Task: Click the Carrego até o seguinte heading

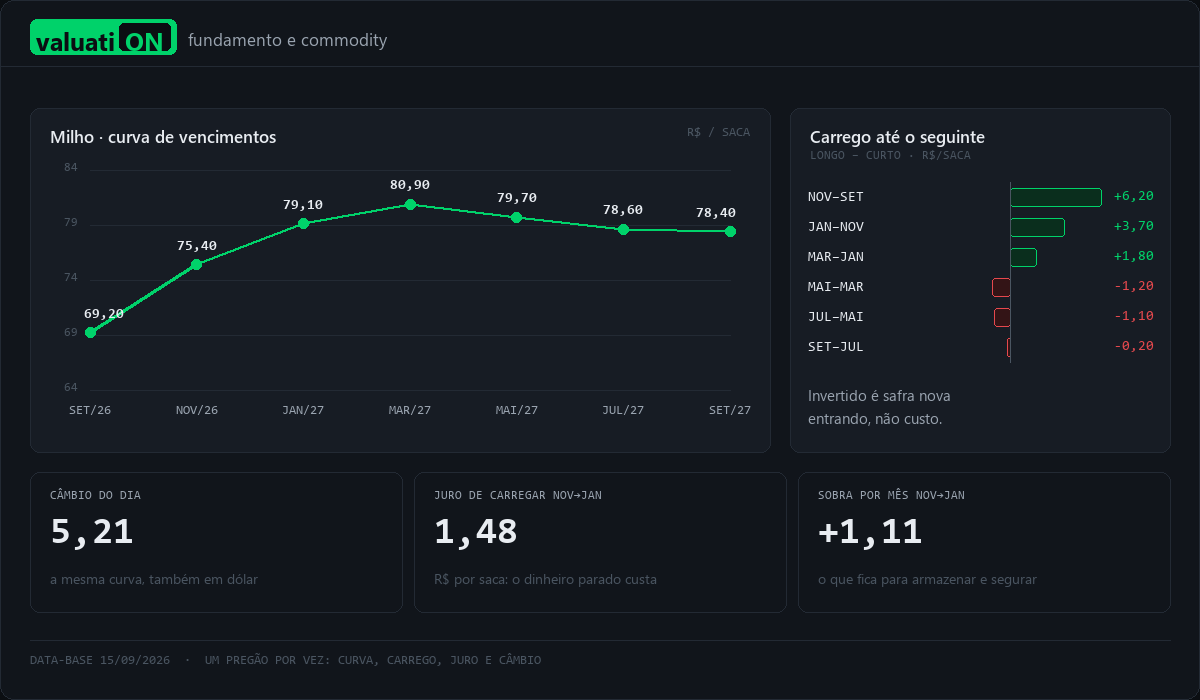Action: point(897,137)
